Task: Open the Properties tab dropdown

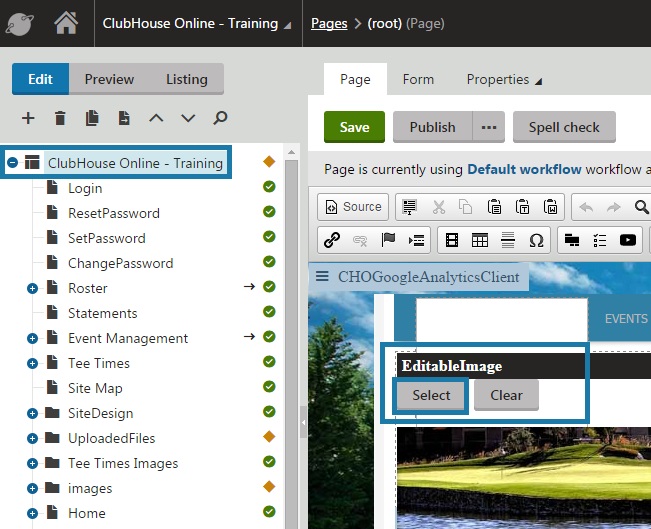Action: tap(504, 79)
